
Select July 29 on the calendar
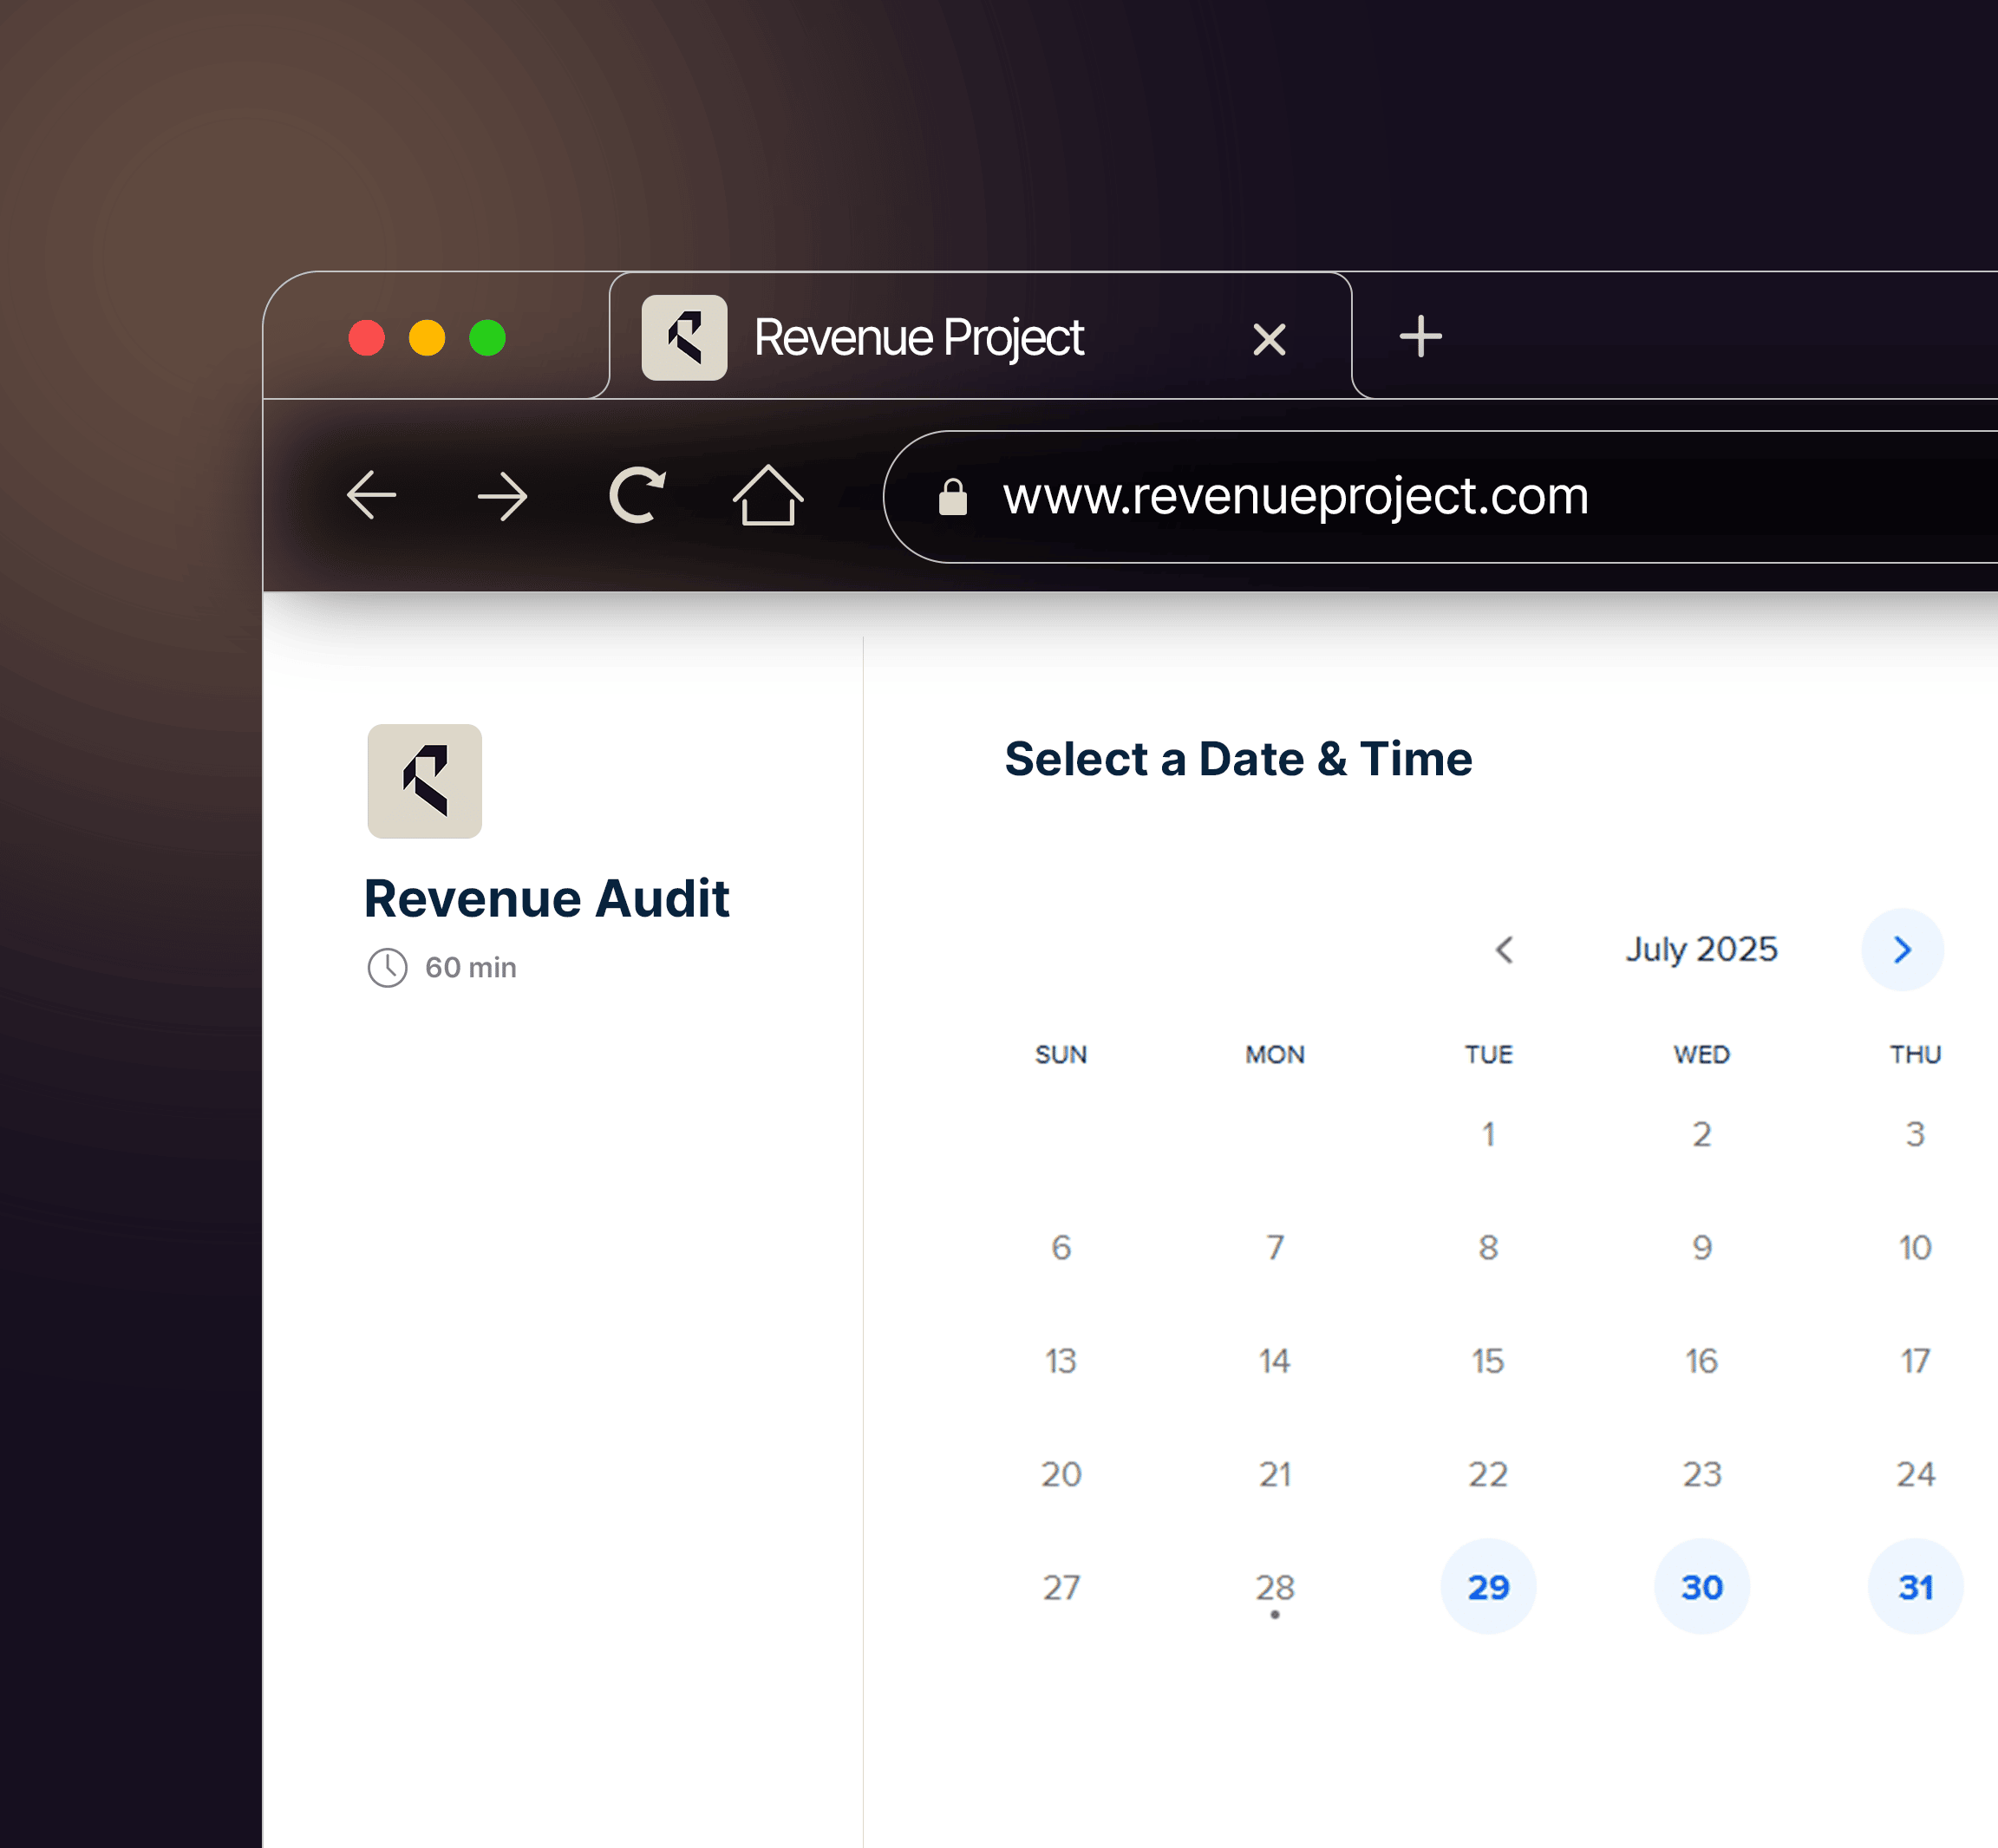coord(1487,1587)
